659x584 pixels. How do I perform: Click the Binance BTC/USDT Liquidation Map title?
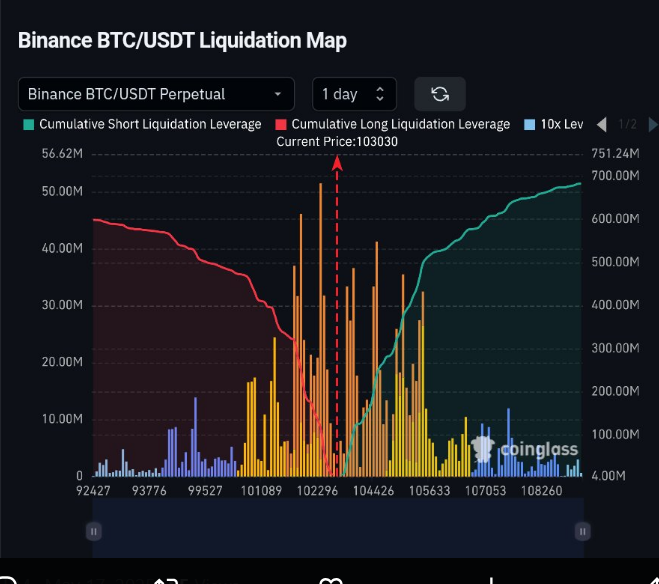click(x=182, y=41)
